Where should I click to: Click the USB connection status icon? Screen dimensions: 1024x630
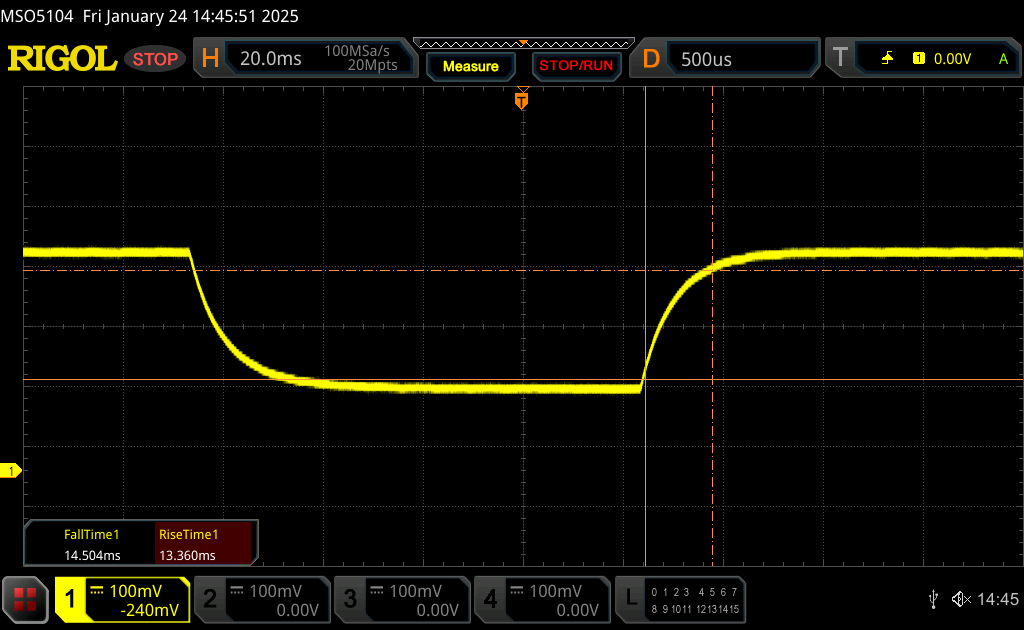tap(933, 599)
